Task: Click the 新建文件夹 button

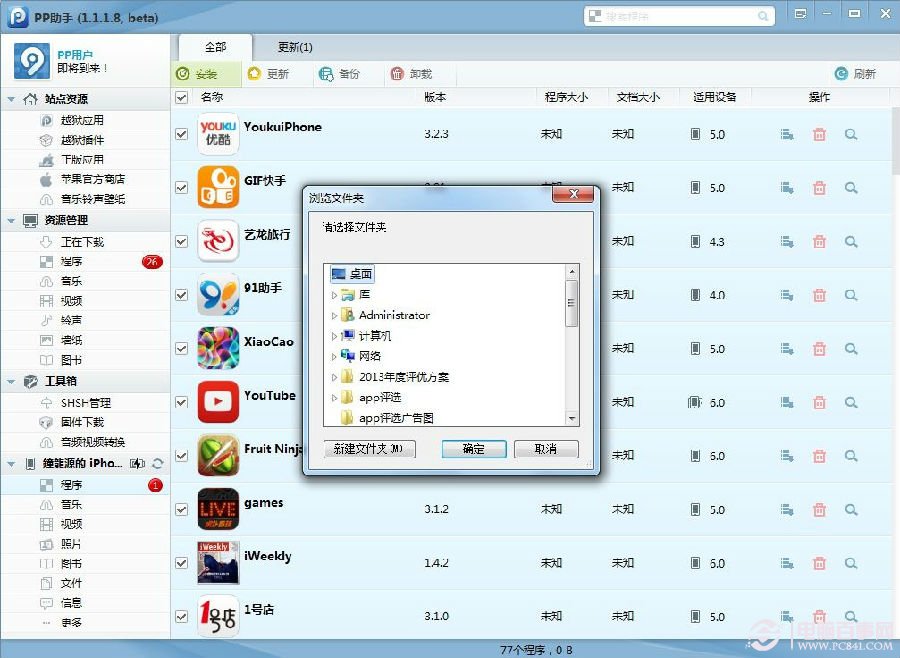Action: pyautogui.click(x=369, y=448)
